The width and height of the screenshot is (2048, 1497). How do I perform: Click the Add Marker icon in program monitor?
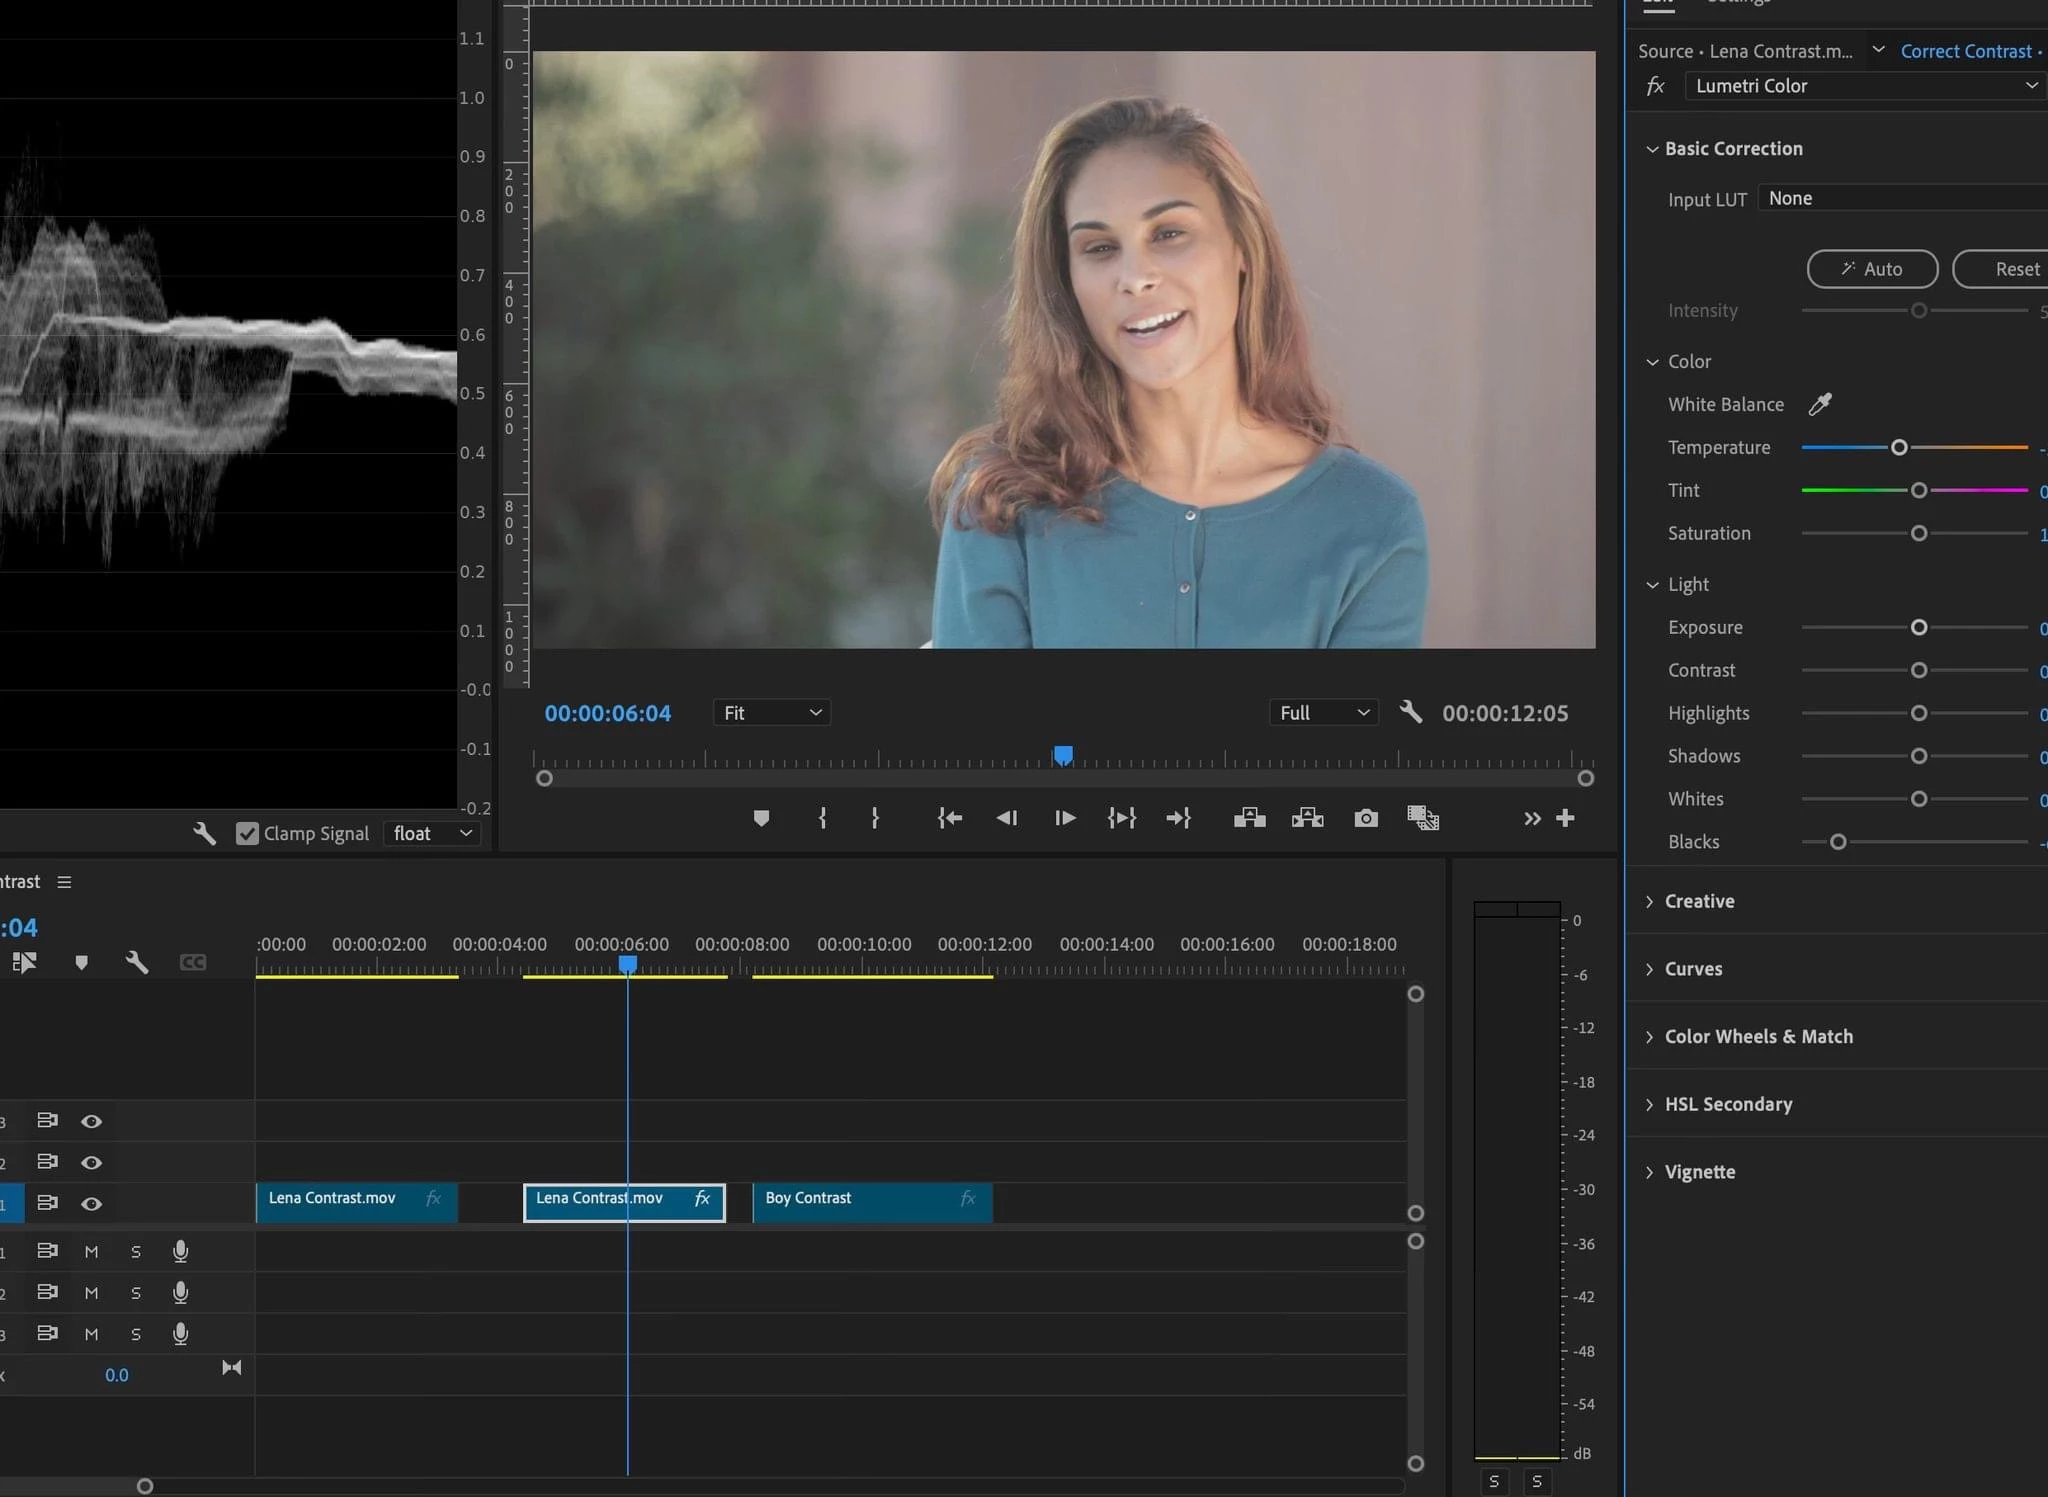point(761,818)
